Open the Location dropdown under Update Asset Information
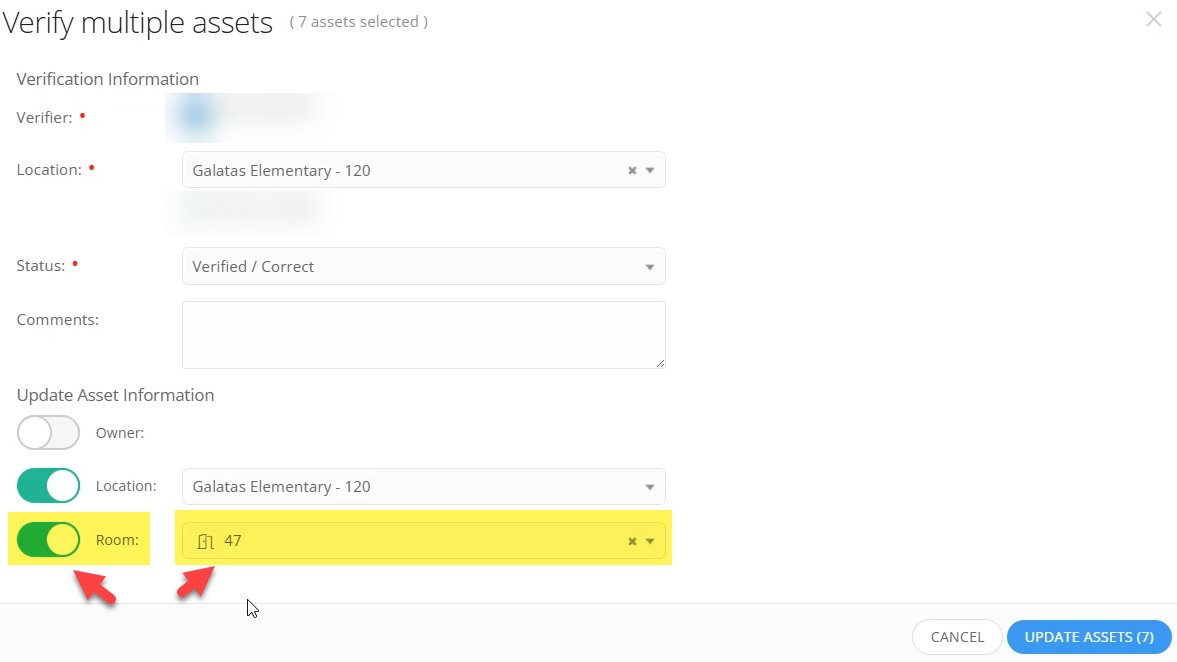This screenshot has height=662, width=1177. pyautogui.click(x=650, y=486)
